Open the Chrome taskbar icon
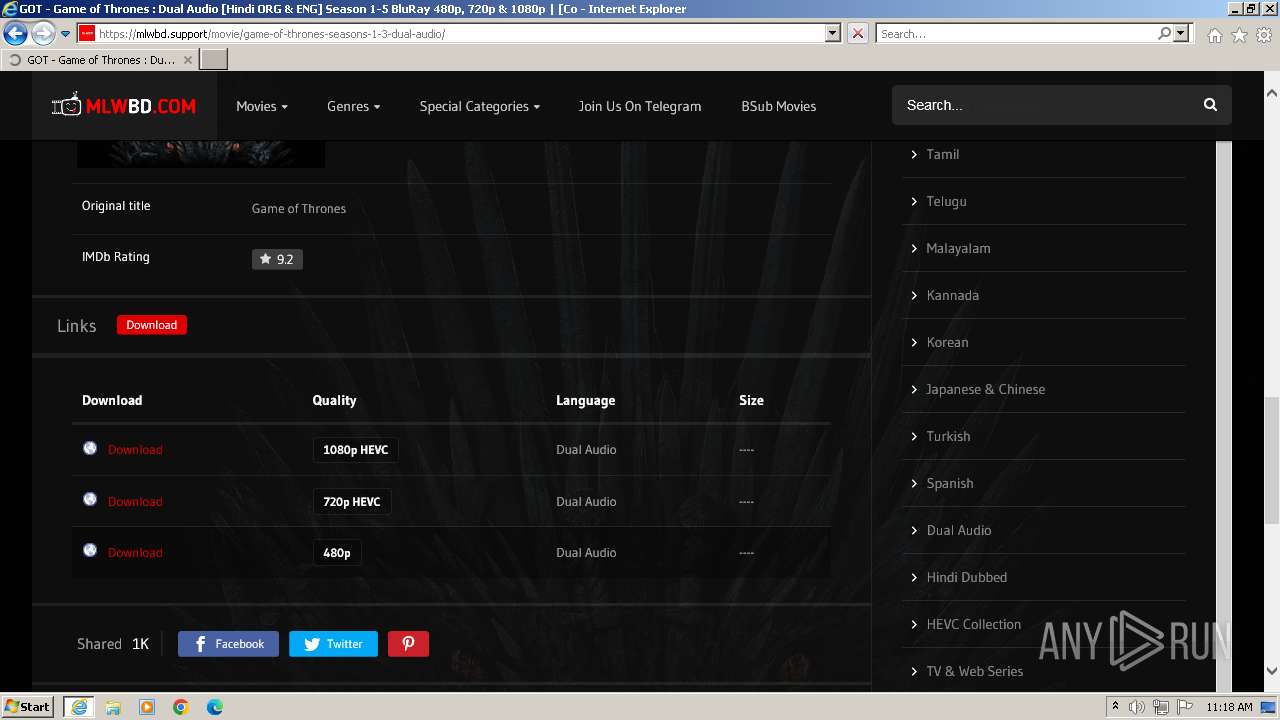The height and width of the screenshot is (720, 1280). click(181, 707)
